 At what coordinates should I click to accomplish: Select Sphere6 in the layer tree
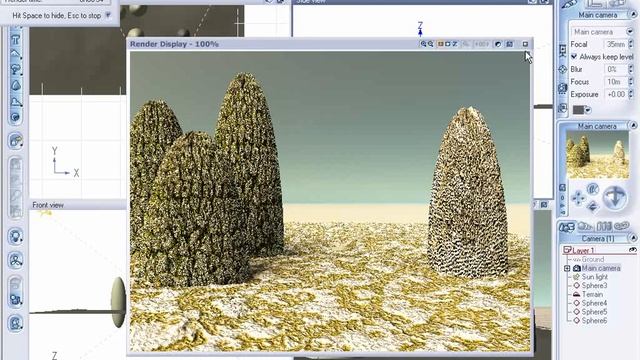[x=594, y=321]
